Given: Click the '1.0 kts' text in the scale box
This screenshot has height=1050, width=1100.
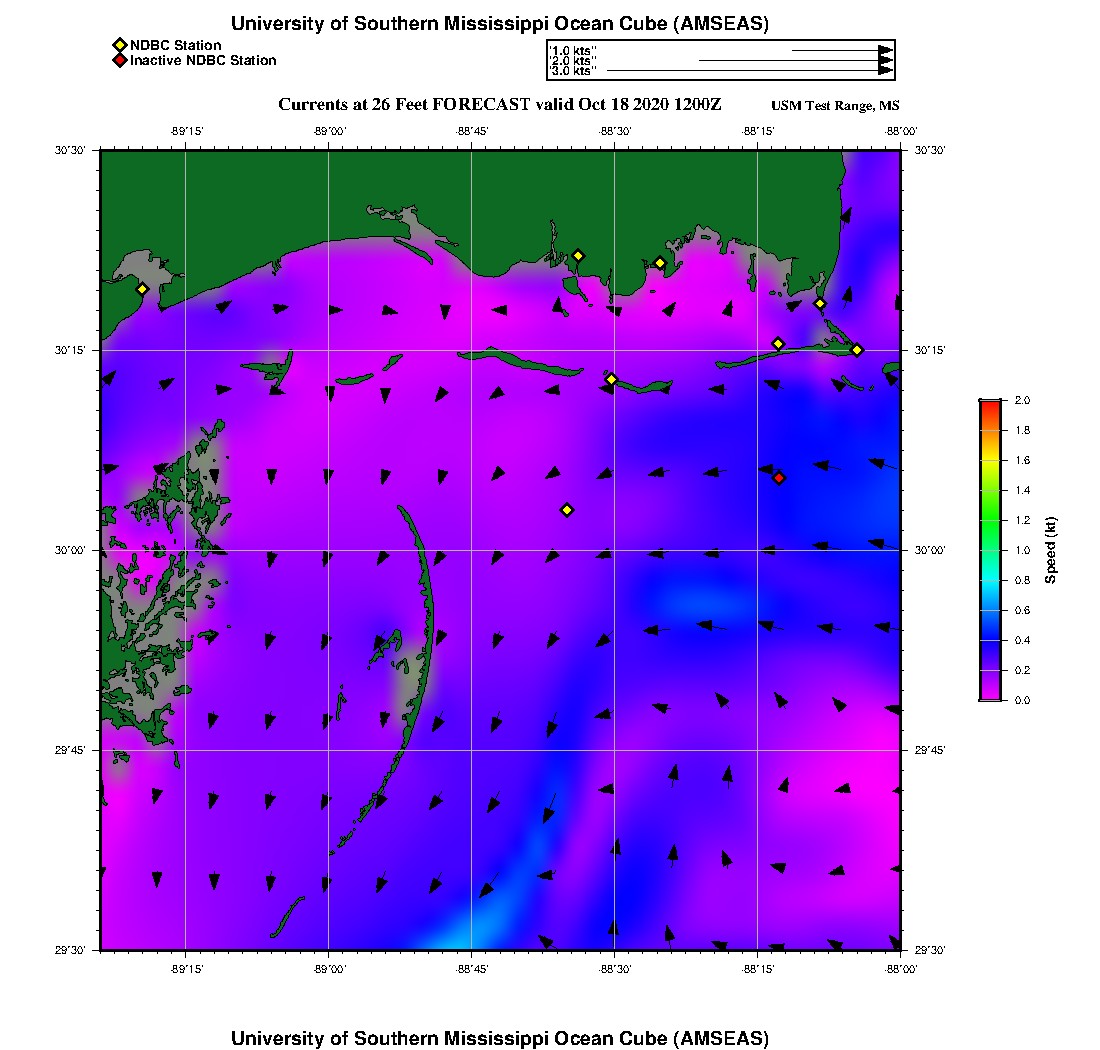Looking at the screenshot, I should click(x=573, y=51).
